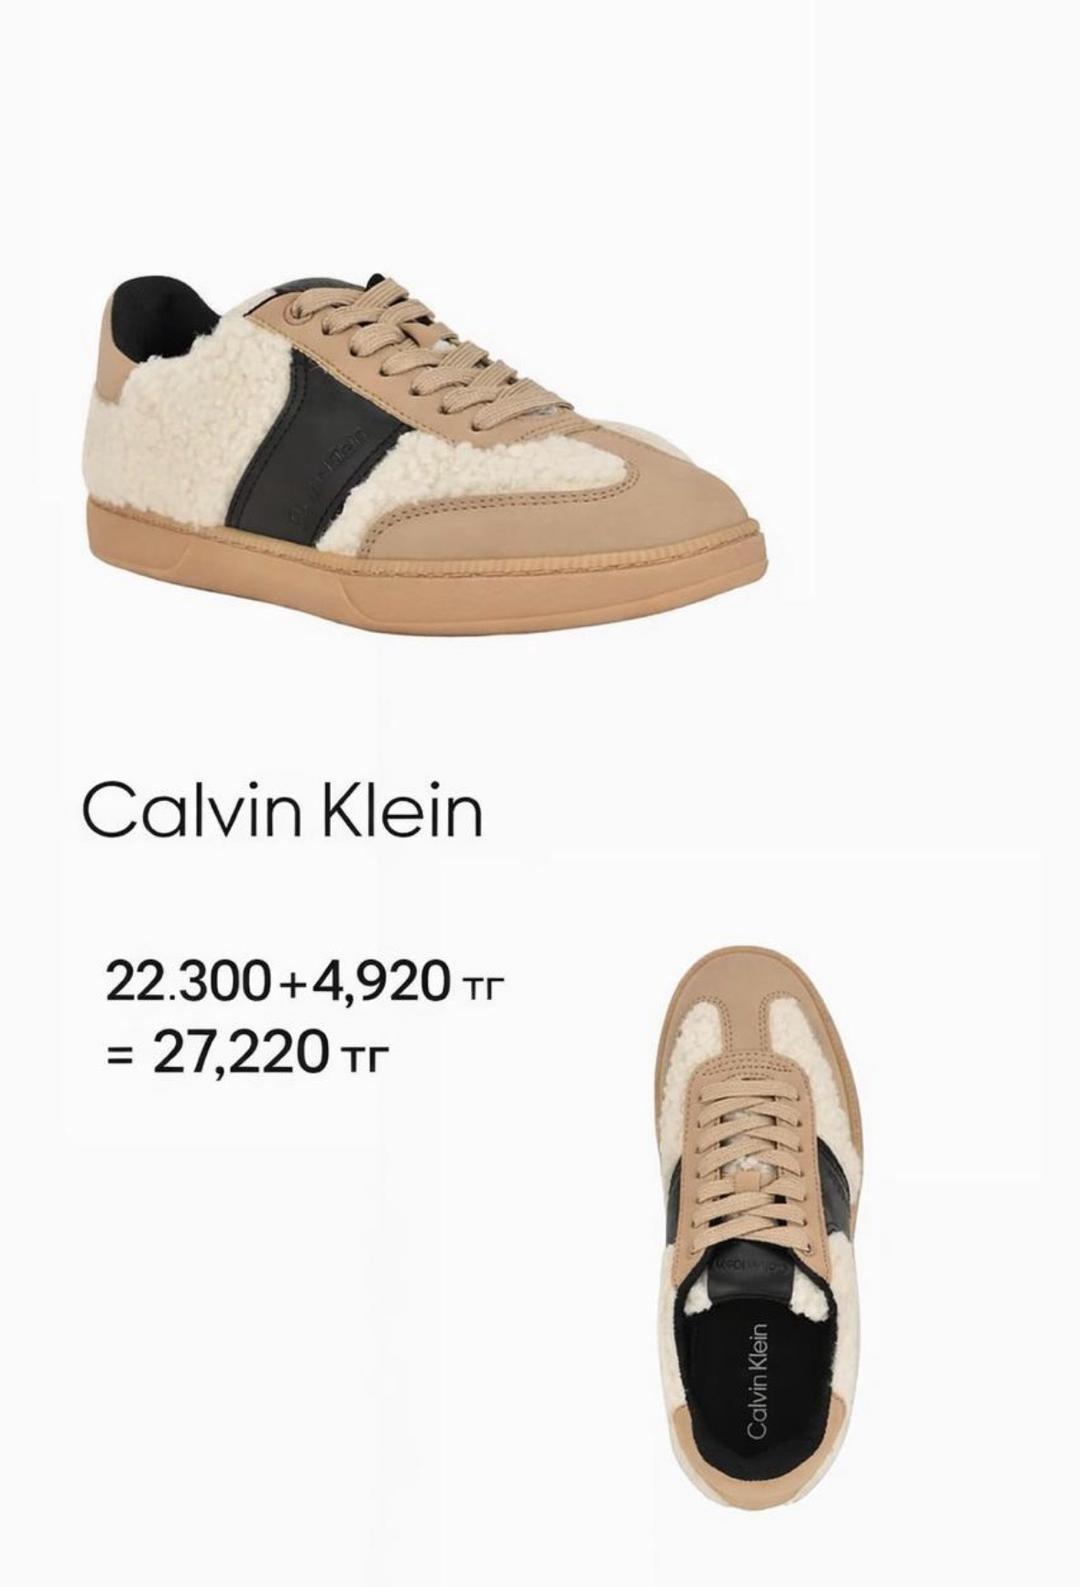The height and width of the screenshot is (1587, 1080).
Task: Click the 22.300 base price amount
Action: tap(188, 981)
